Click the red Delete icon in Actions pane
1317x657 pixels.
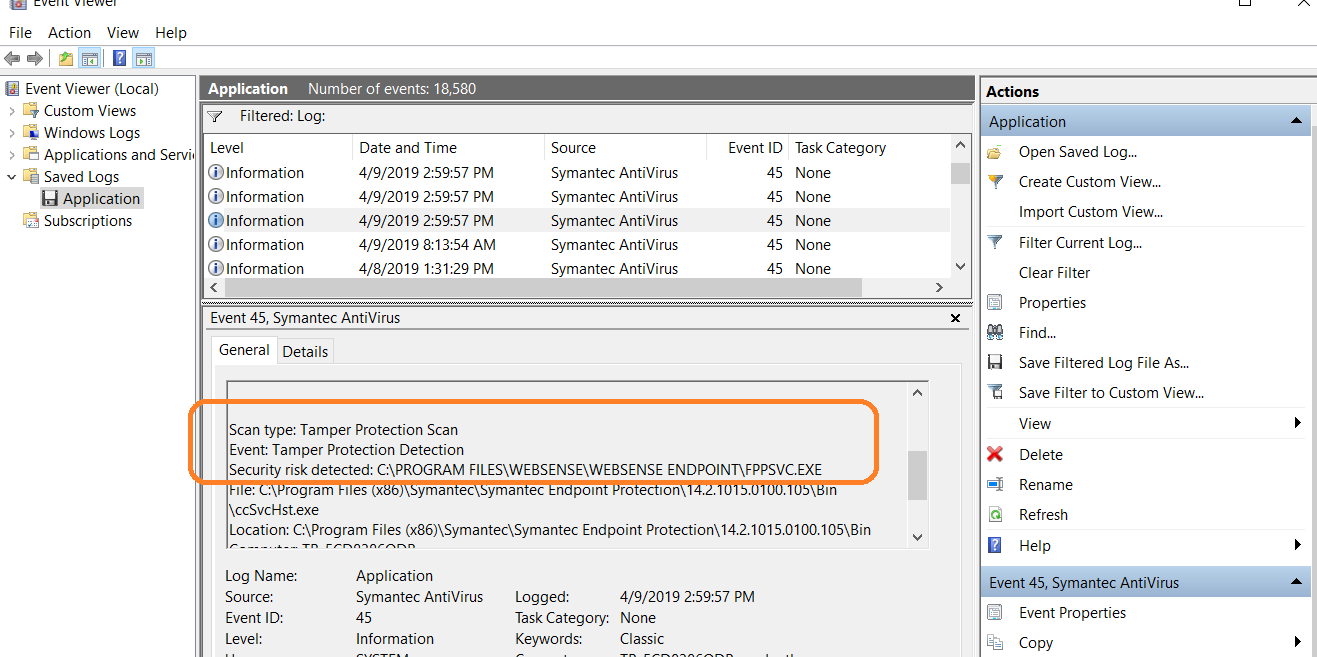pos(994,454)
